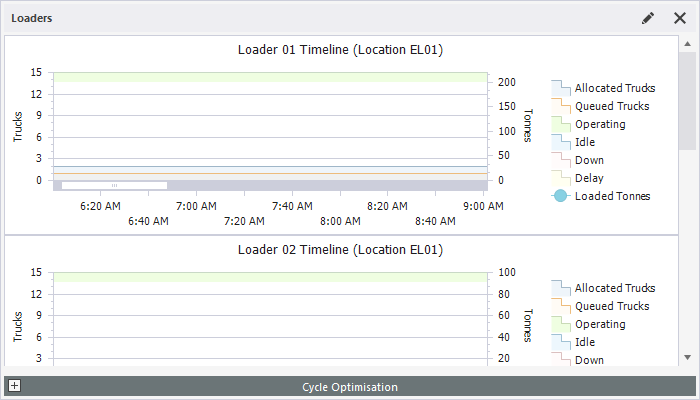The height and width of the screenshot is (400, 700).
Task: Click the 200 Tonnes axis value in Loader 01
Action: pos(507,82)
